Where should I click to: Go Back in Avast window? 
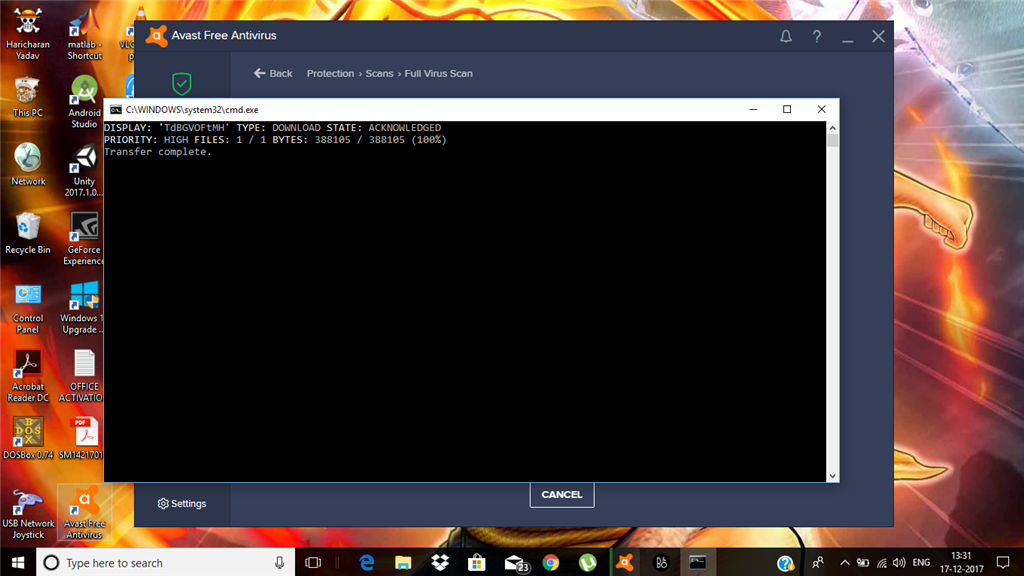click(273, 73)
